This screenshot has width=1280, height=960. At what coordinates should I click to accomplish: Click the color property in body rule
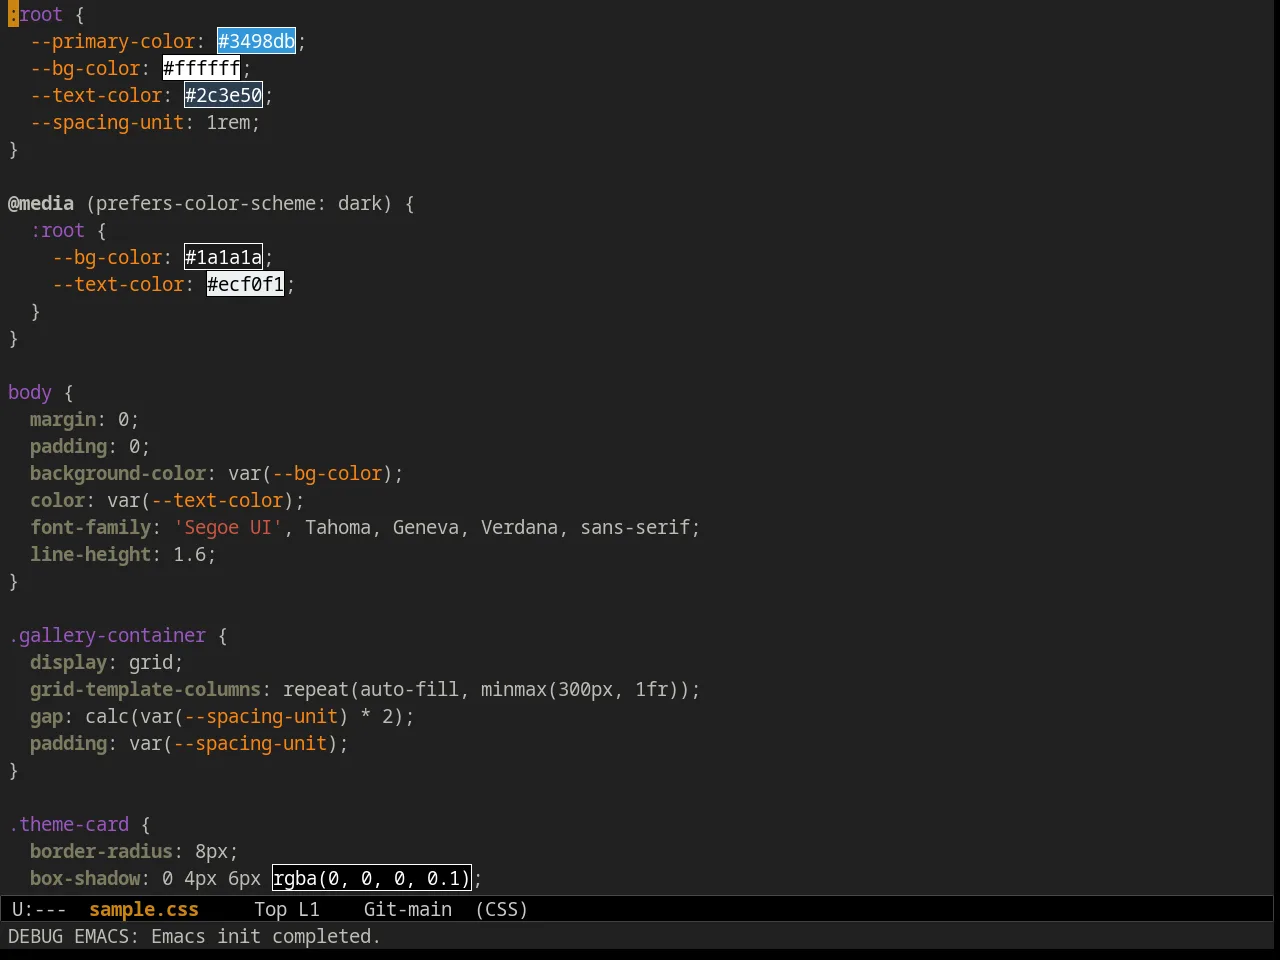58,500
